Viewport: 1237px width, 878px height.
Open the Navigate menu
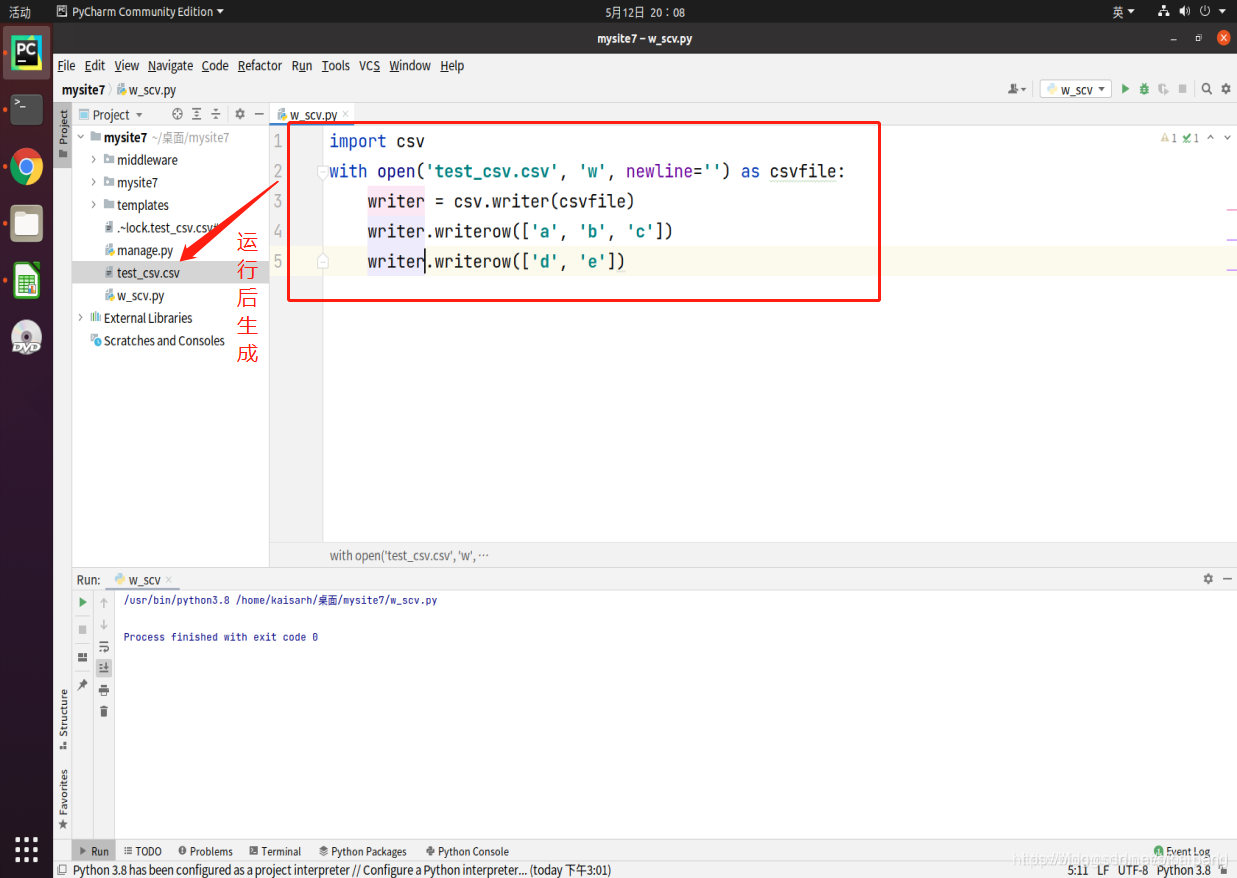pyautogui.click(x=170, y=65)
